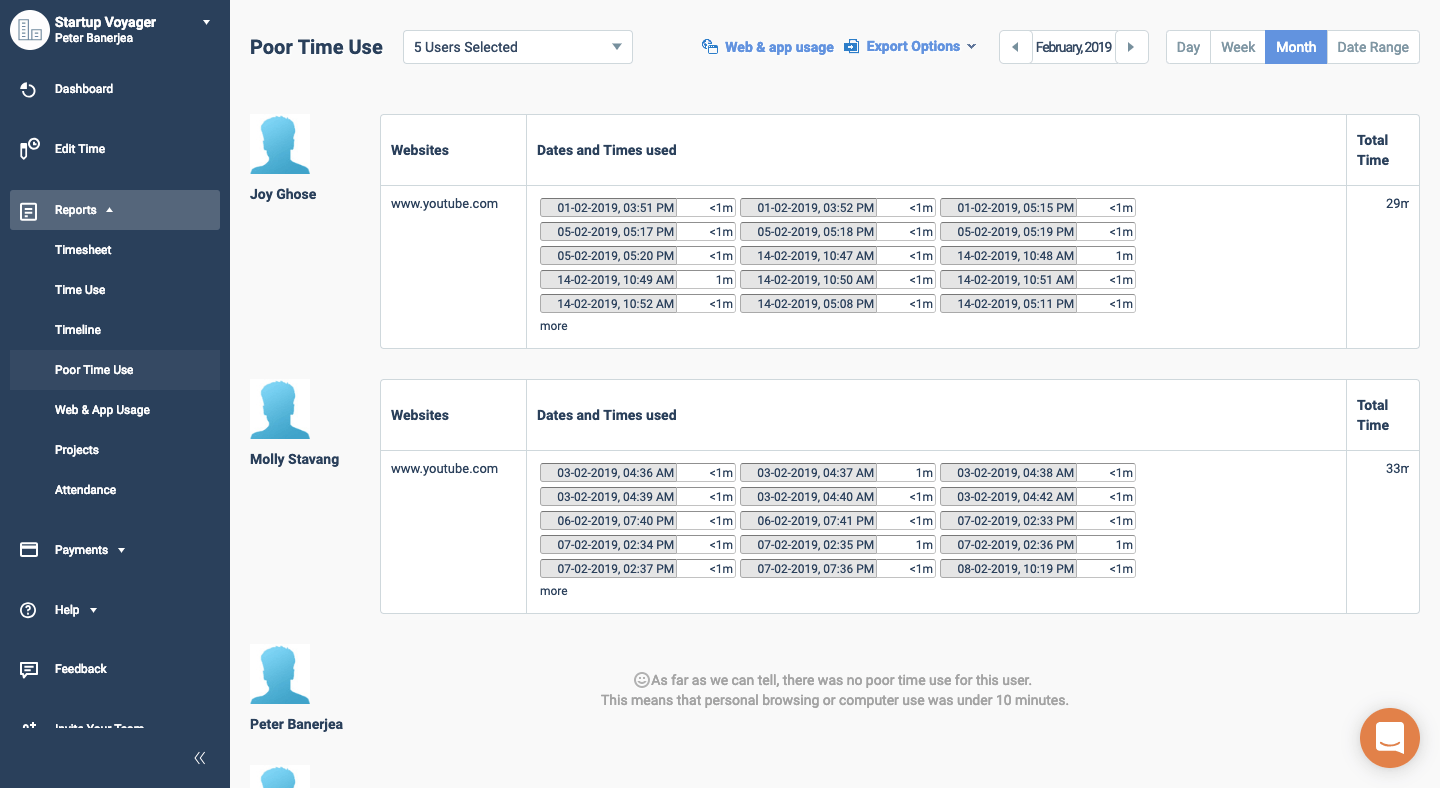The width and height of the screenshot is (1440, 788).
Task: Collapse the sidebar with double chevron
Action: click(x=200, y=758)
